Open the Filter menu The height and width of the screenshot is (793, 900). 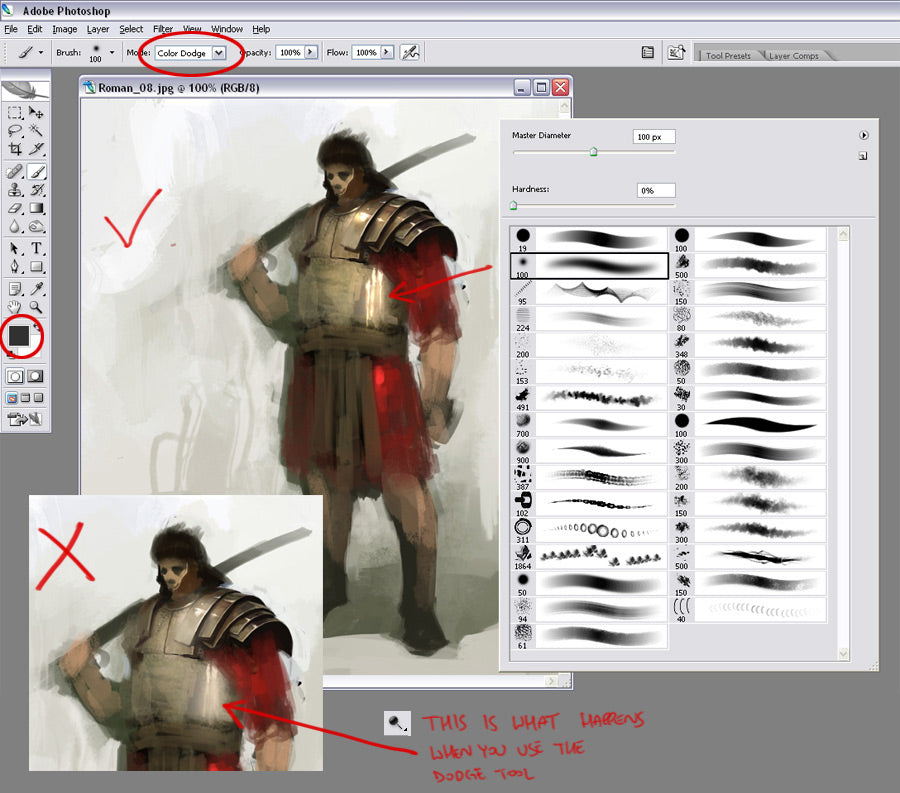pyautogui.click(x=163, y=29)
